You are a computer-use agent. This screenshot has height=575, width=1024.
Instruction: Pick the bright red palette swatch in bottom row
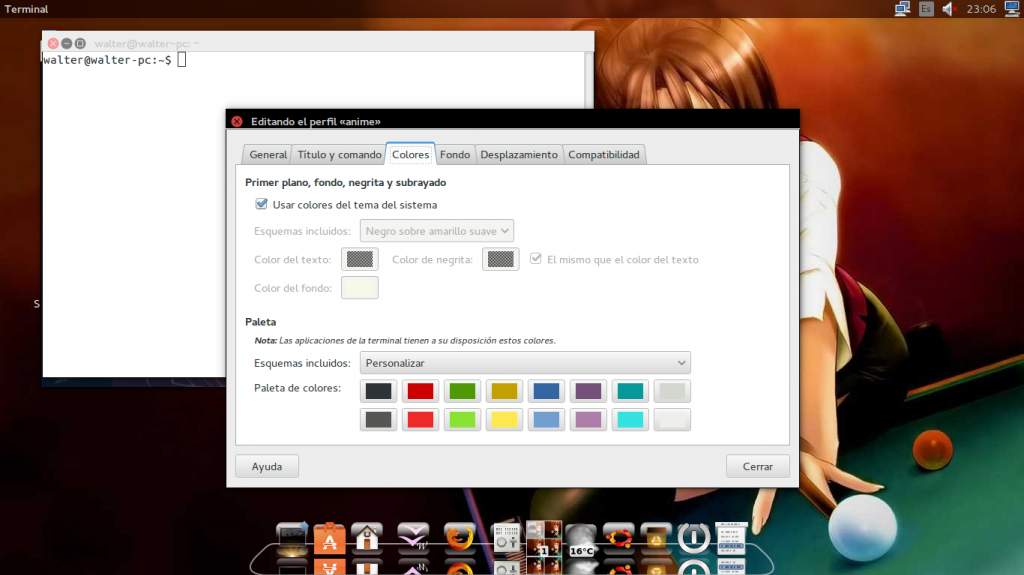(x=420, y=419)
